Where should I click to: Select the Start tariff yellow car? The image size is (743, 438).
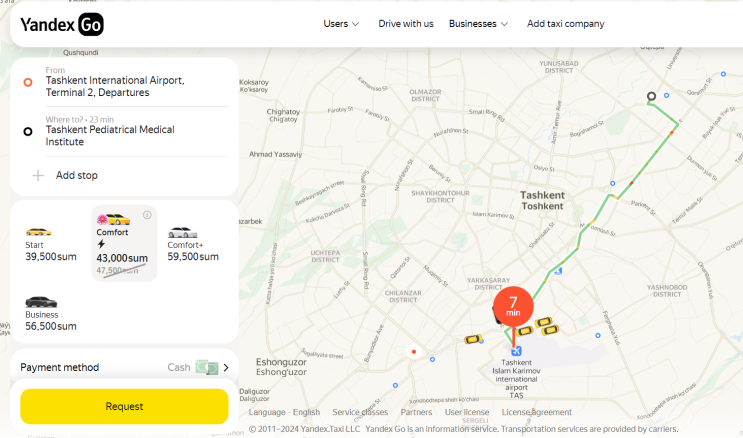[39, 232]
